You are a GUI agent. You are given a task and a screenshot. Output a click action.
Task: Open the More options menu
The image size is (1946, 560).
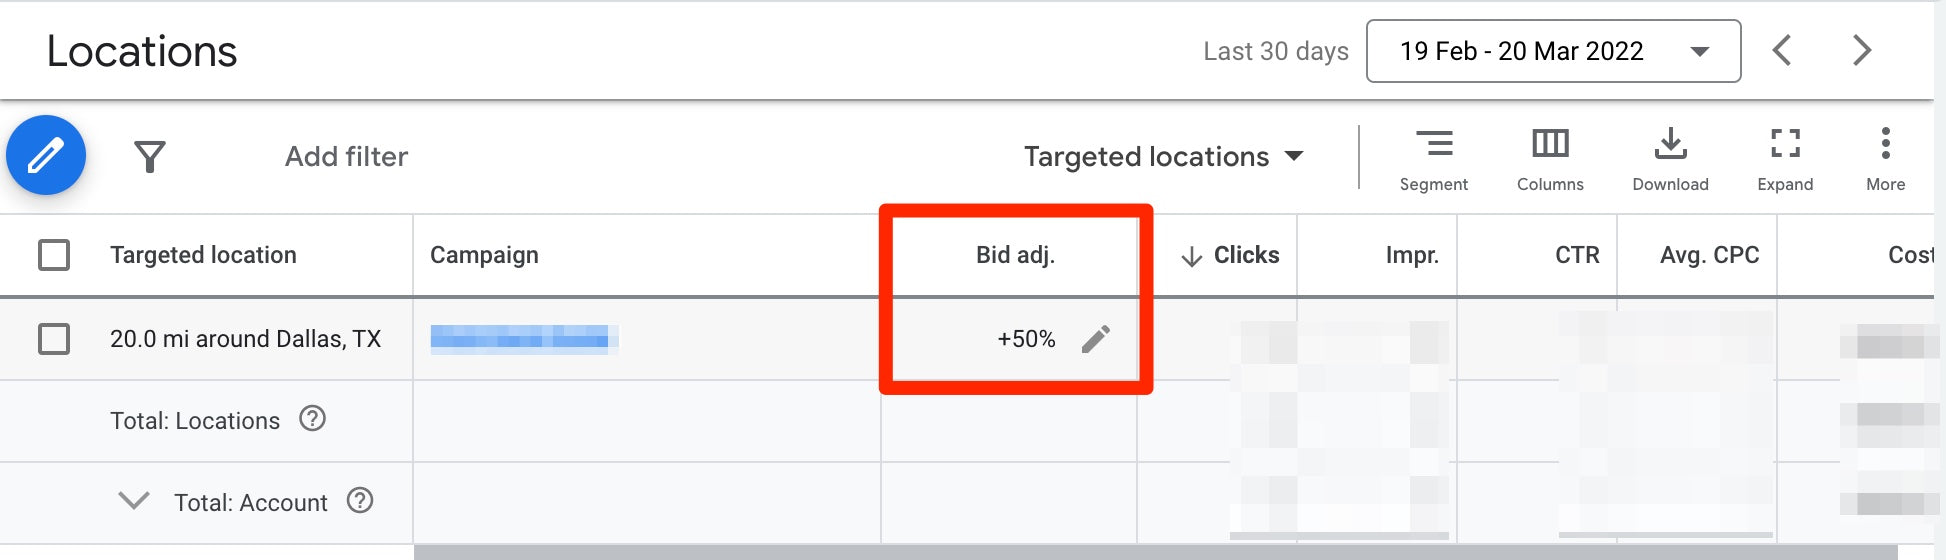[x=1885, y=159]
